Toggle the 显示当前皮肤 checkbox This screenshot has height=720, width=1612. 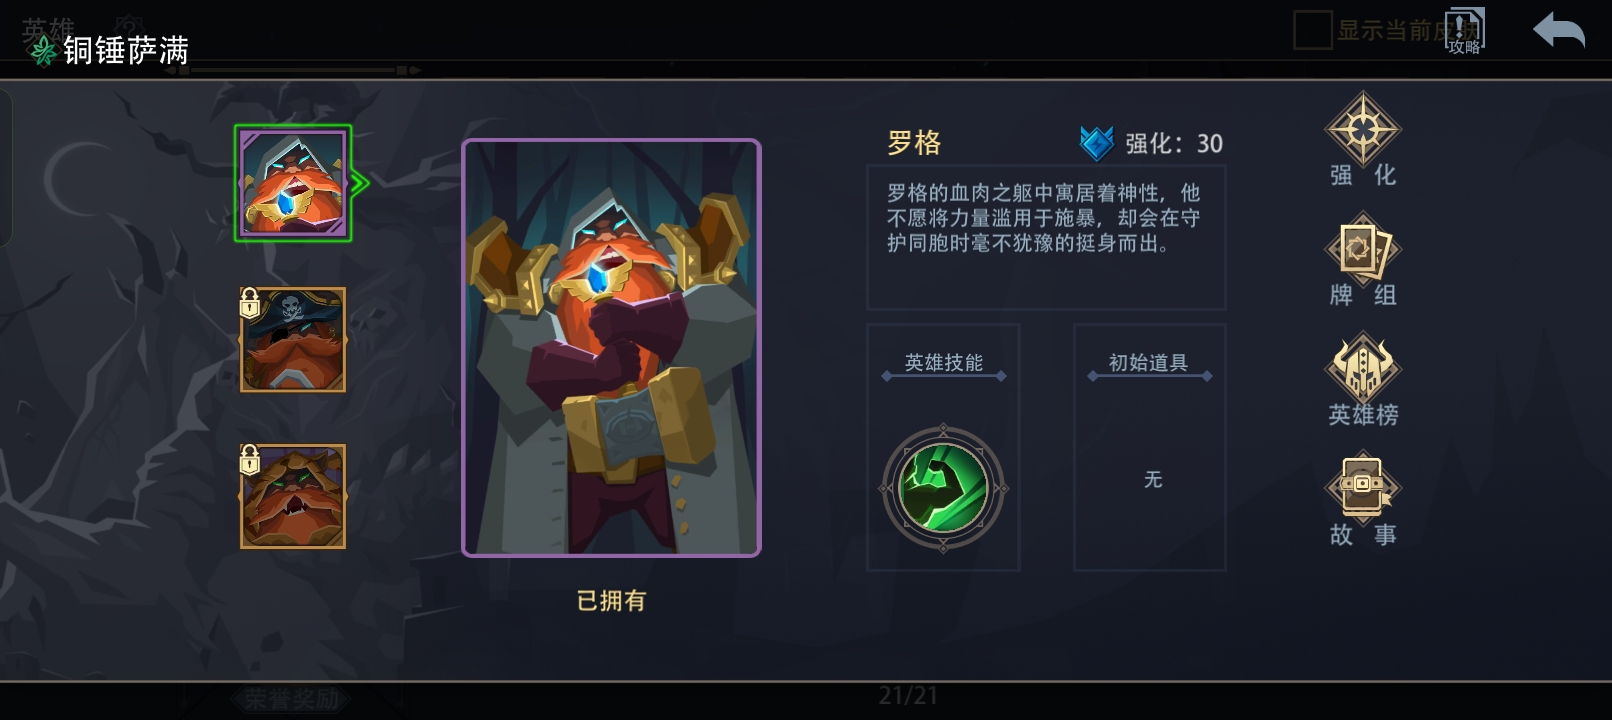coord(1312,30)
